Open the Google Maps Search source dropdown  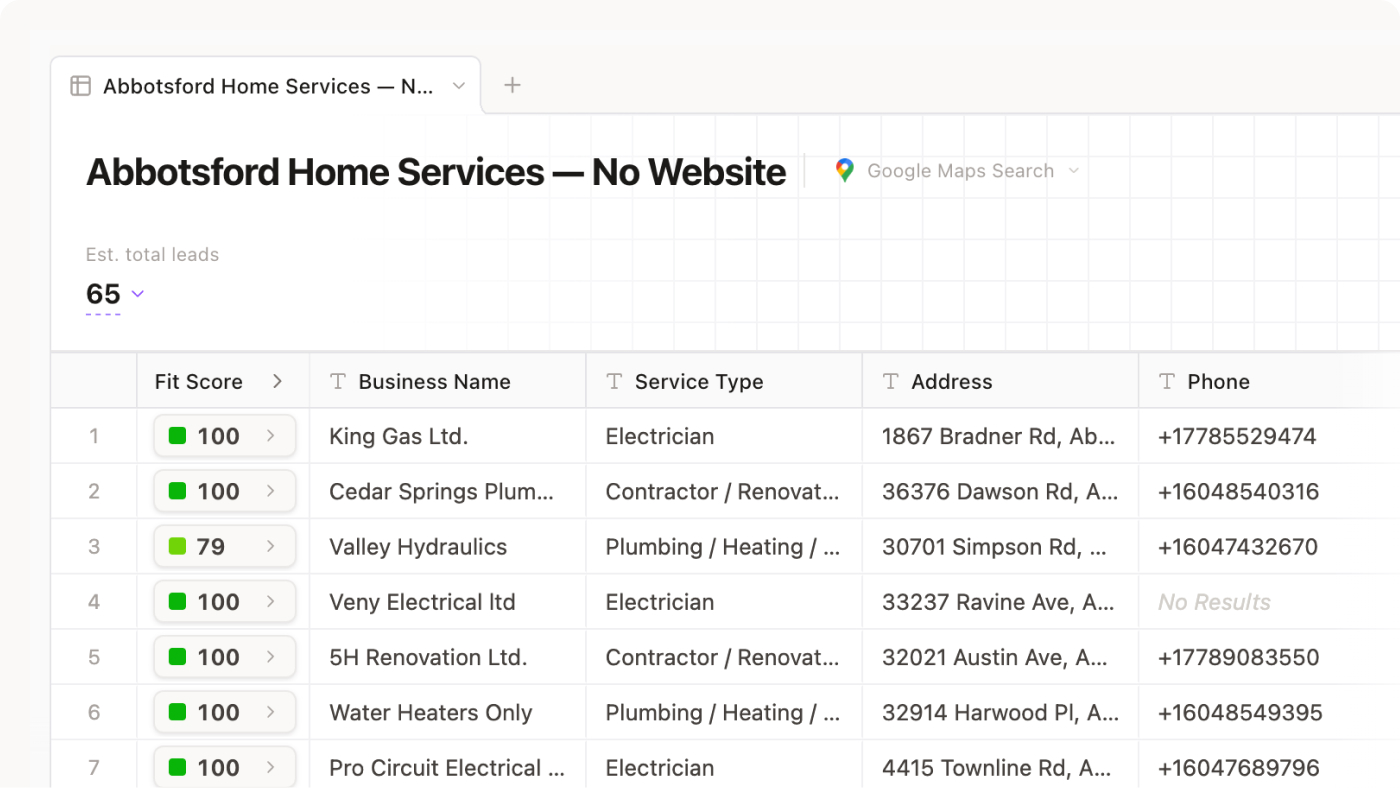[x=1074, y=171]
